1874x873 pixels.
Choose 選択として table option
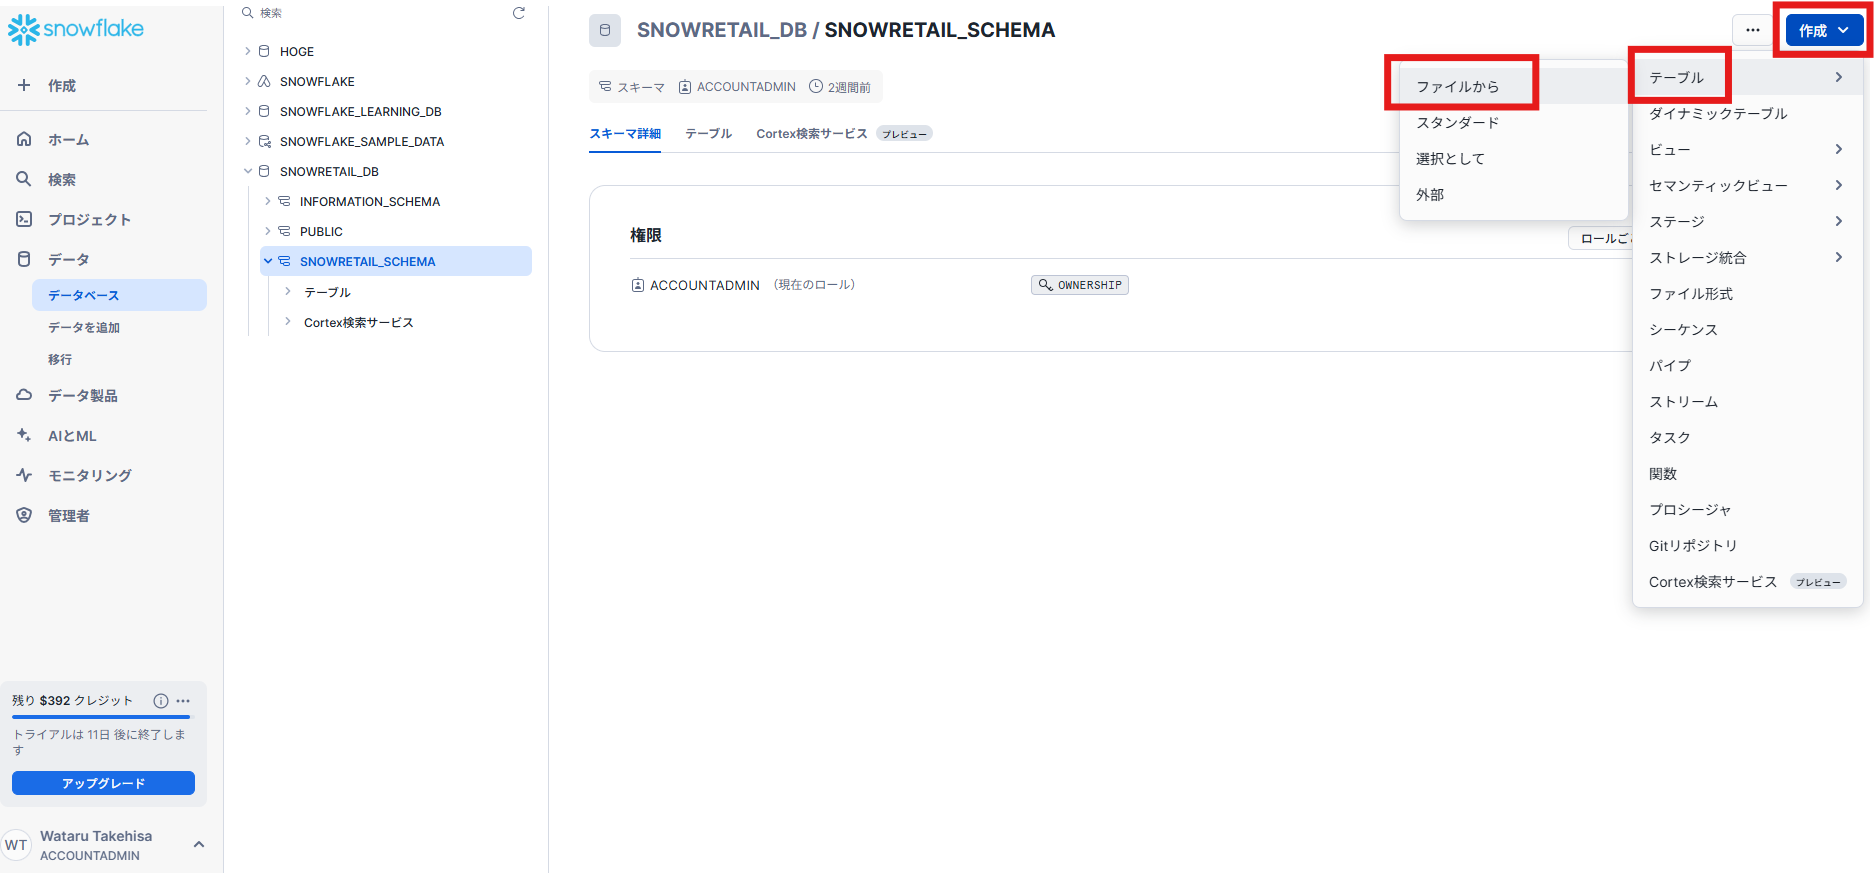point(1514,159)
